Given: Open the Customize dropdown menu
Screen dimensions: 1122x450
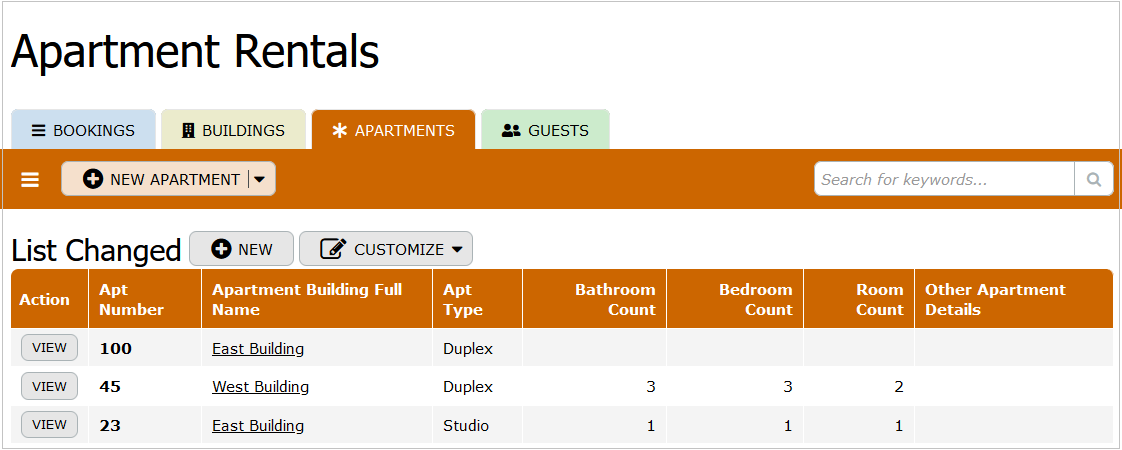Looking at the screenshot, I should 386,250.
